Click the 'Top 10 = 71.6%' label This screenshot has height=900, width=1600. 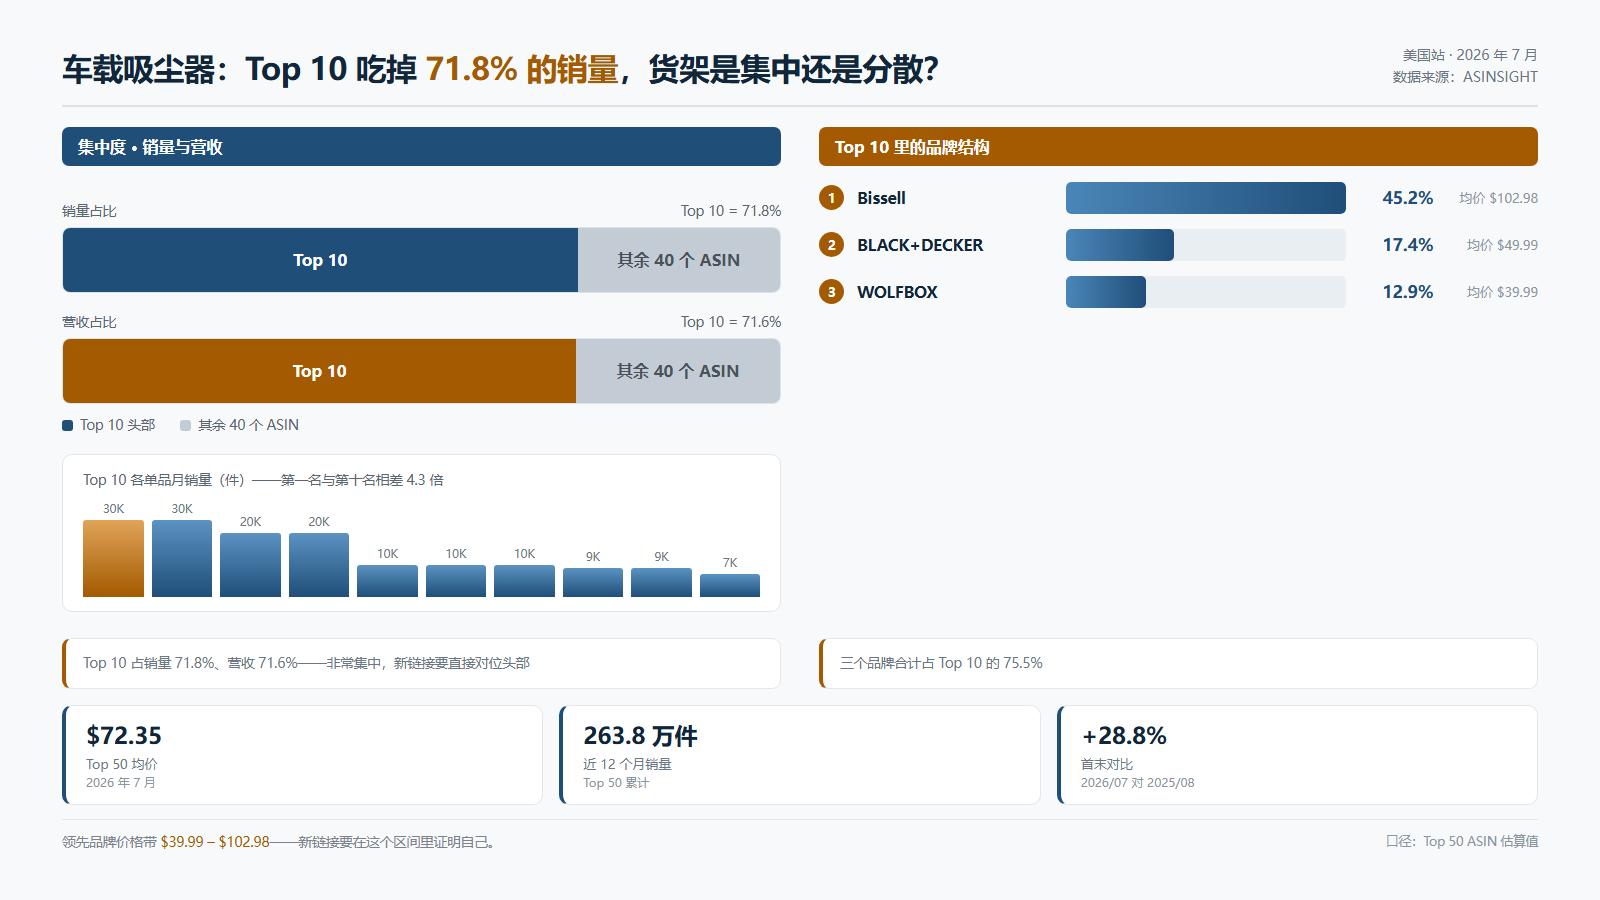tap(731, 322)
